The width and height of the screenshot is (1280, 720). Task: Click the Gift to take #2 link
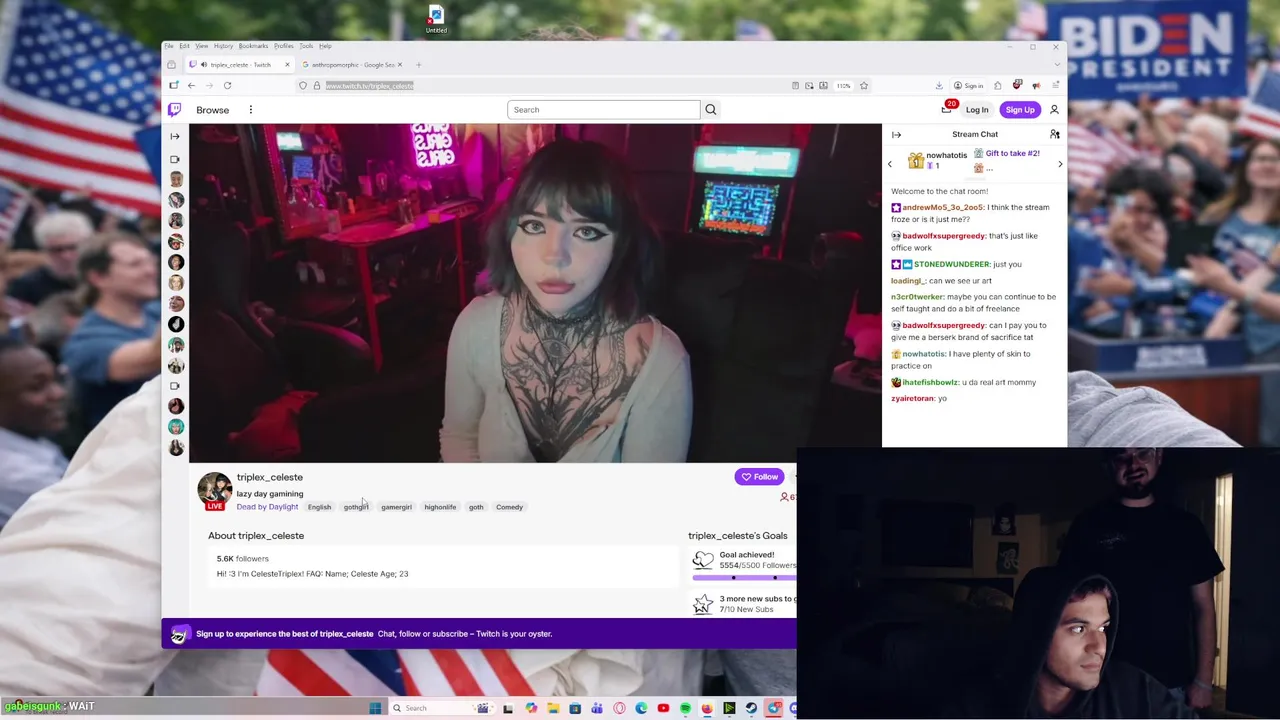(x=1012, y=153)
